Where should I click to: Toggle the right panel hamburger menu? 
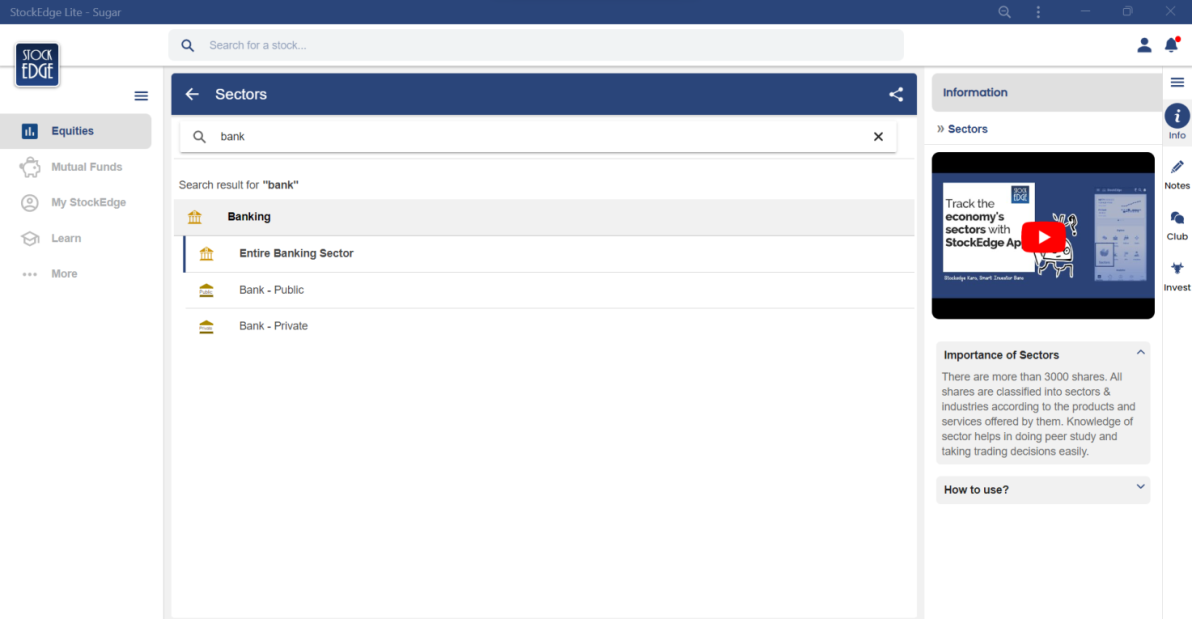1177,82
